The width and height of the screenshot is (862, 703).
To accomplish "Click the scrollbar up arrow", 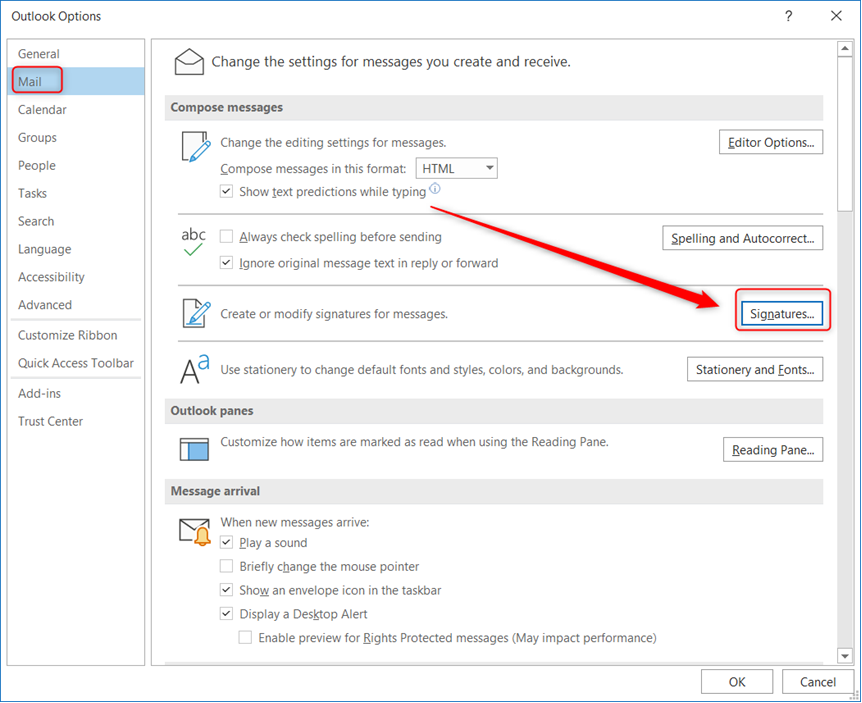I will point(844,49).
